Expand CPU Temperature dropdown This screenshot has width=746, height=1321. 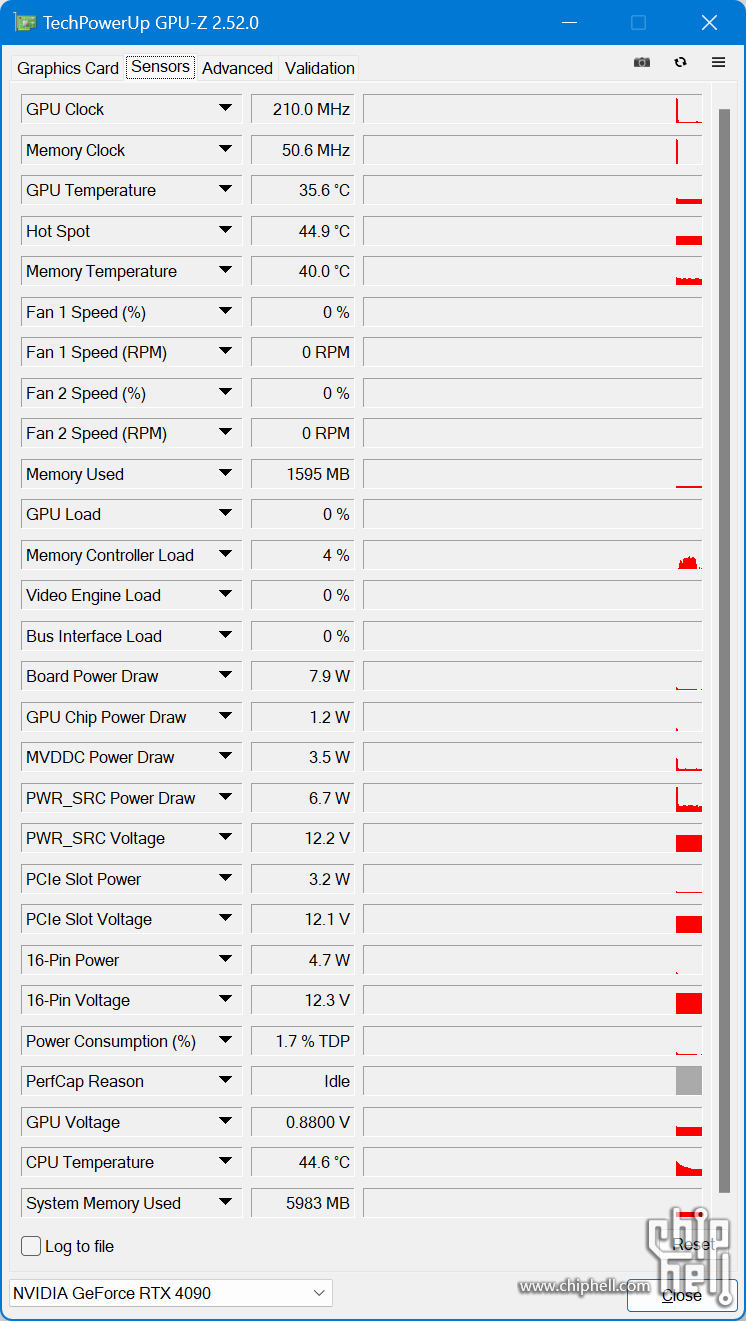click(x=225, y=1162)
